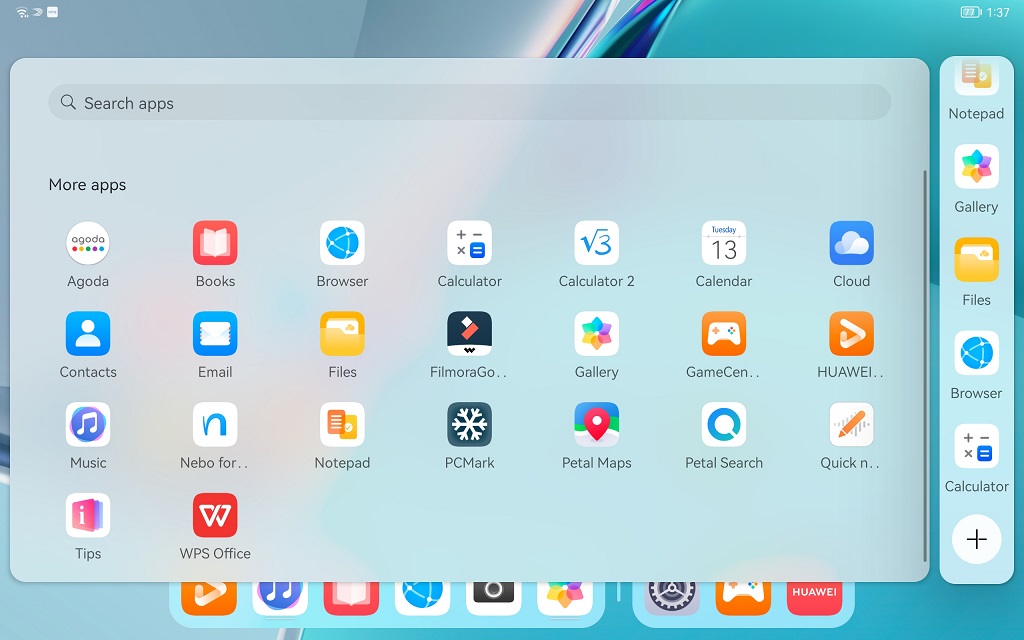This screenshot has height=640, width=1024.
Task: Click the More apps panel scrollbar
Action: coord(925,366)
